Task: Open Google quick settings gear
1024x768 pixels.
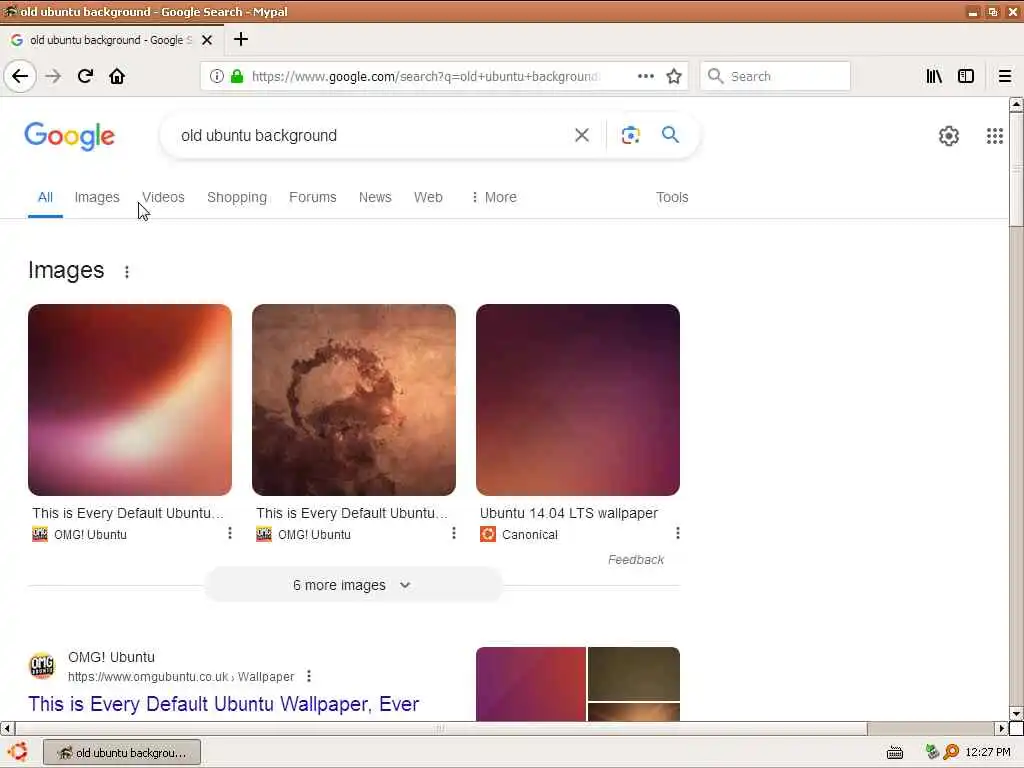Action: click(948, 136)
